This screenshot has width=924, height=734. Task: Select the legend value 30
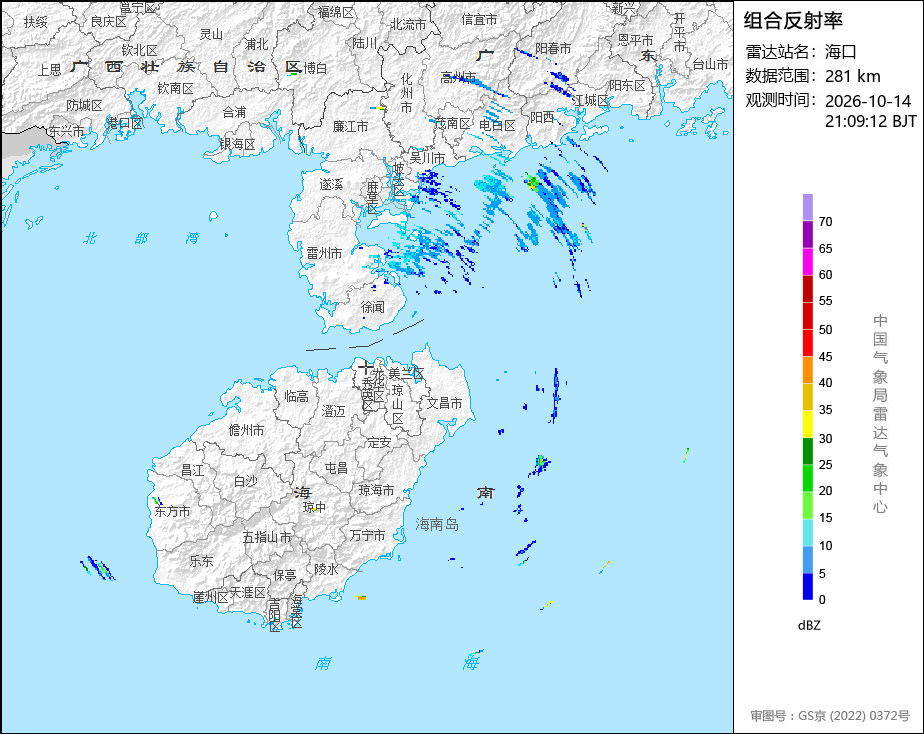pyautogui.click(x=826, y=438)
